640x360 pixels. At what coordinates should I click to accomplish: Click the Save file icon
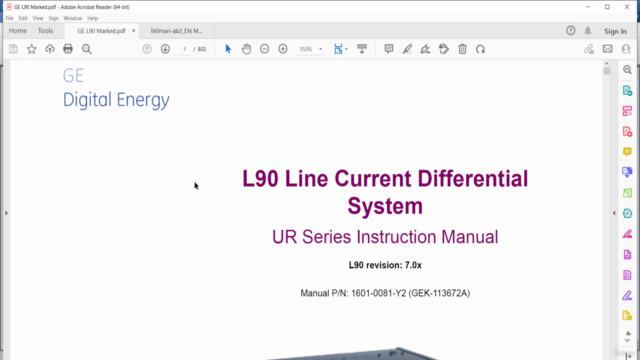click(x=13, y=49)
